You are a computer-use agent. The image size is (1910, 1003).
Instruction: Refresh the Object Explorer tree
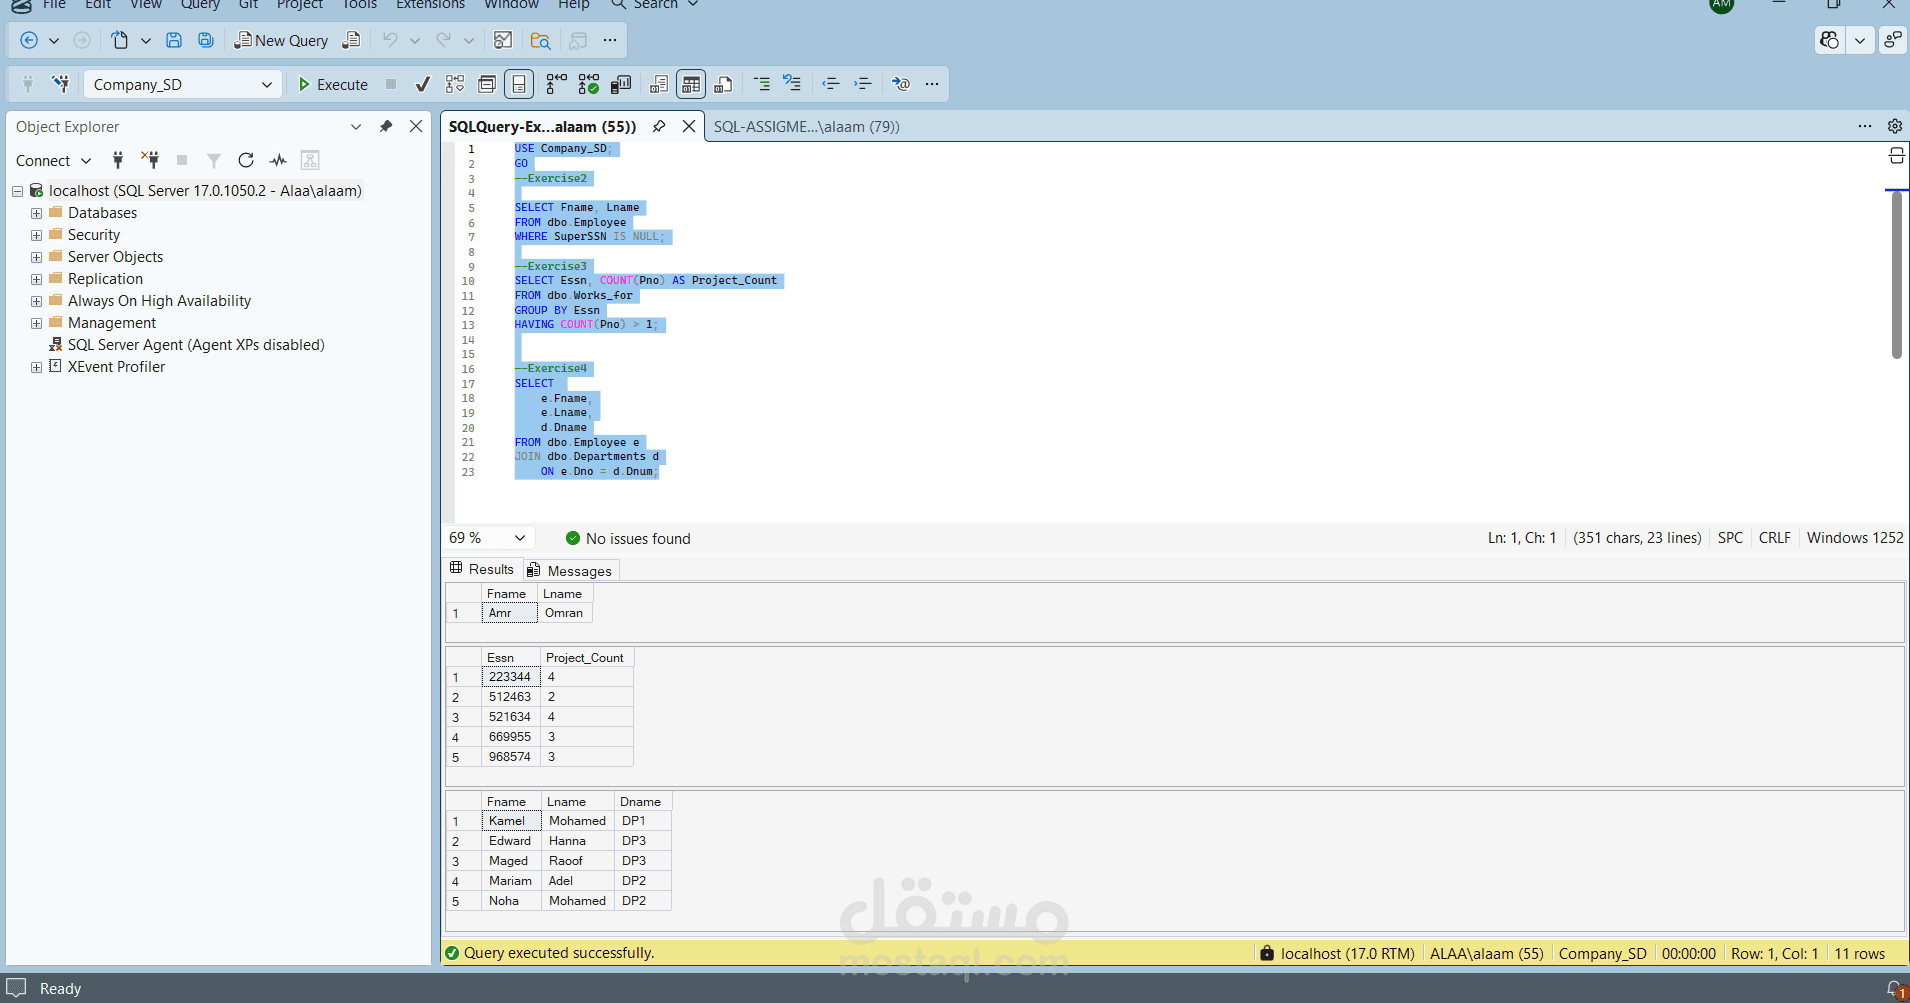click(245, 160)
